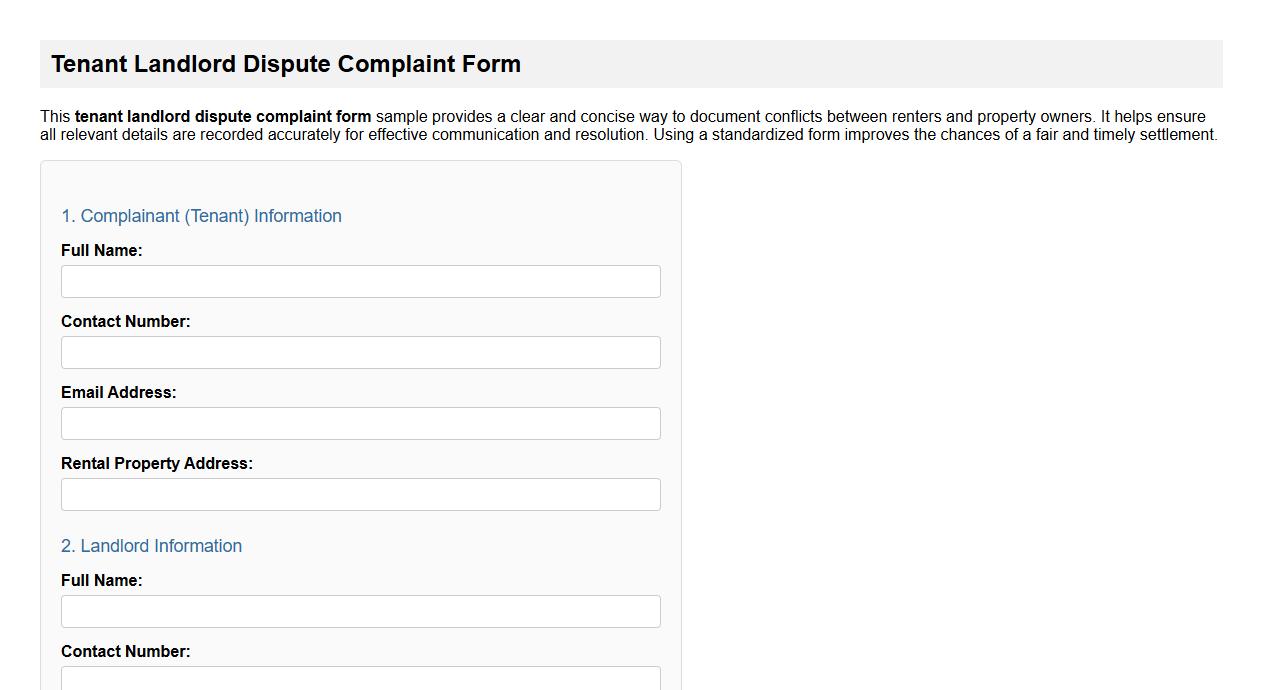The image size is (1263, 690).
Task: Click inside the Email Address field
Action: [x=360, y=423]
